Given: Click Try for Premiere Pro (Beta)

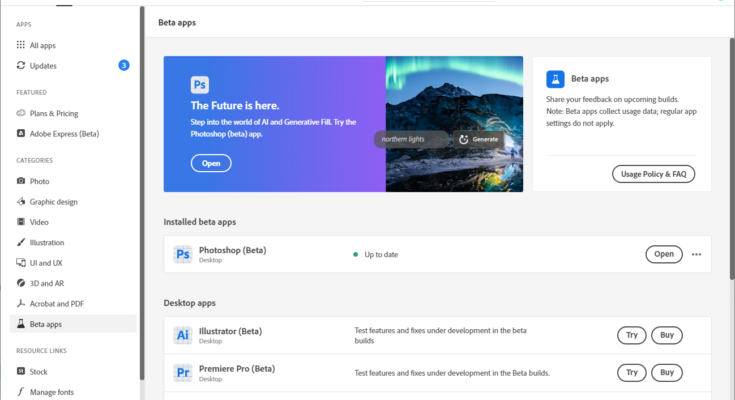Looking at the screenshot, I should tap(631, 372).
